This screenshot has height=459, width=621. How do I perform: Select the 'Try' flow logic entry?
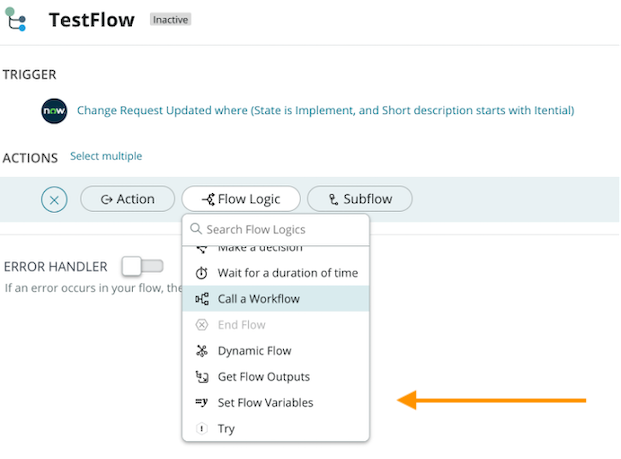226,429
